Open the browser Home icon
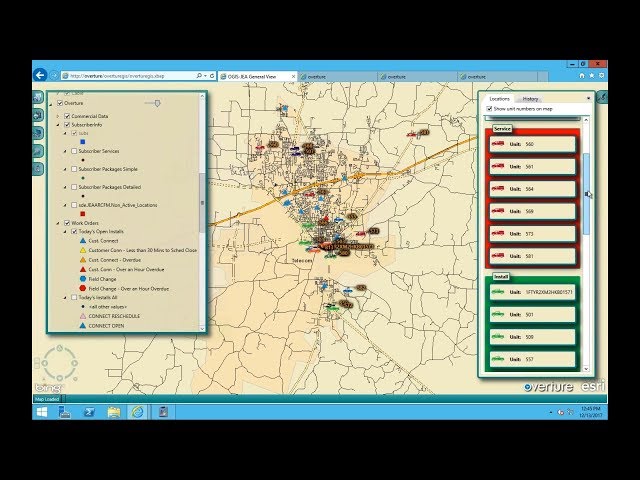 pyautogui.click(x=582, y=76)
